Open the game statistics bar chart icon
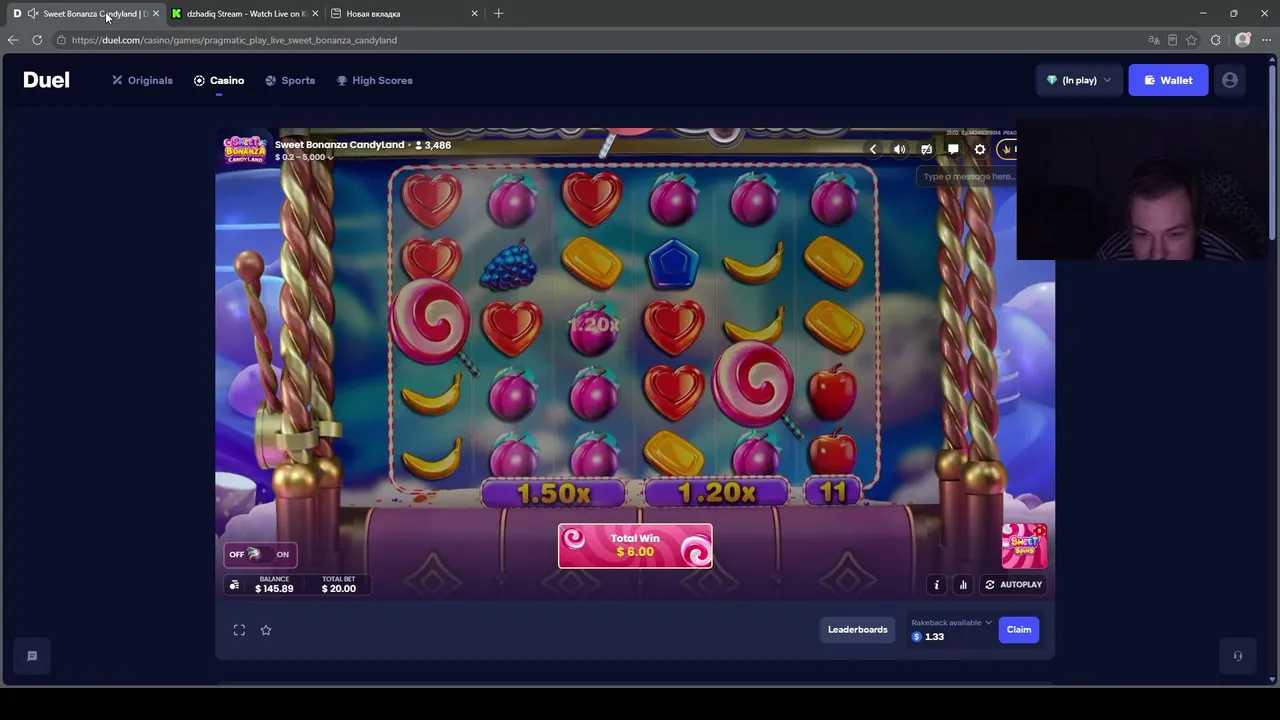1280x720 pixels. tap(963, 585)
